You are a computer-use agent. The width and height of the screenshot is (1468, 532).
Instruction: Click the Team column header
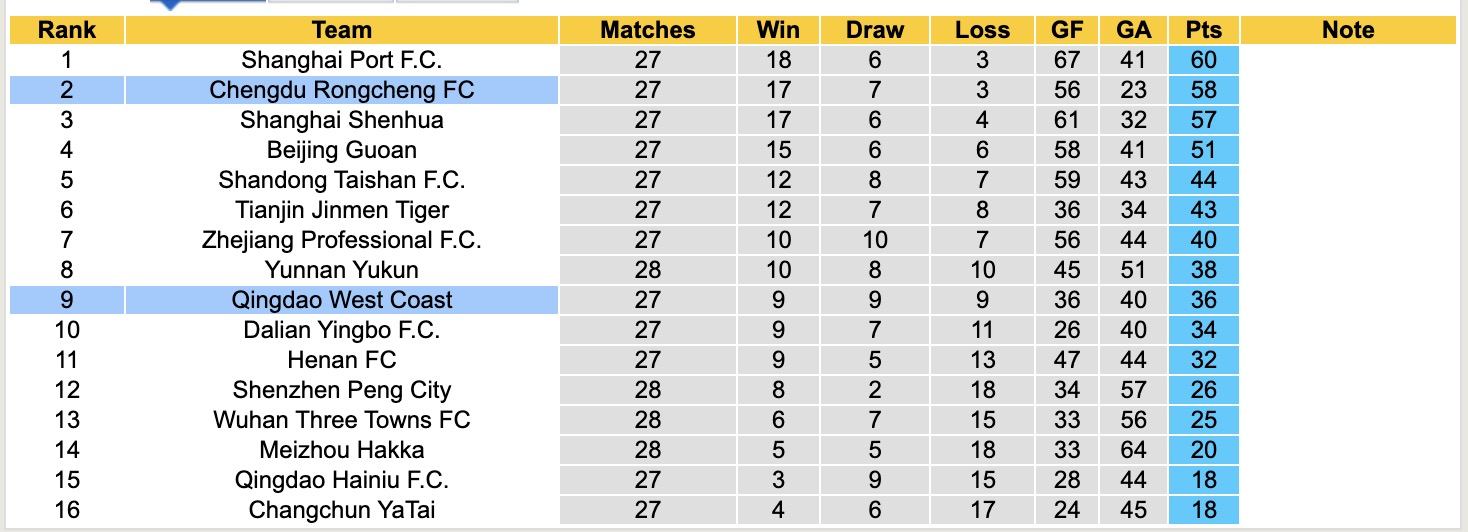tap(341, 30)
